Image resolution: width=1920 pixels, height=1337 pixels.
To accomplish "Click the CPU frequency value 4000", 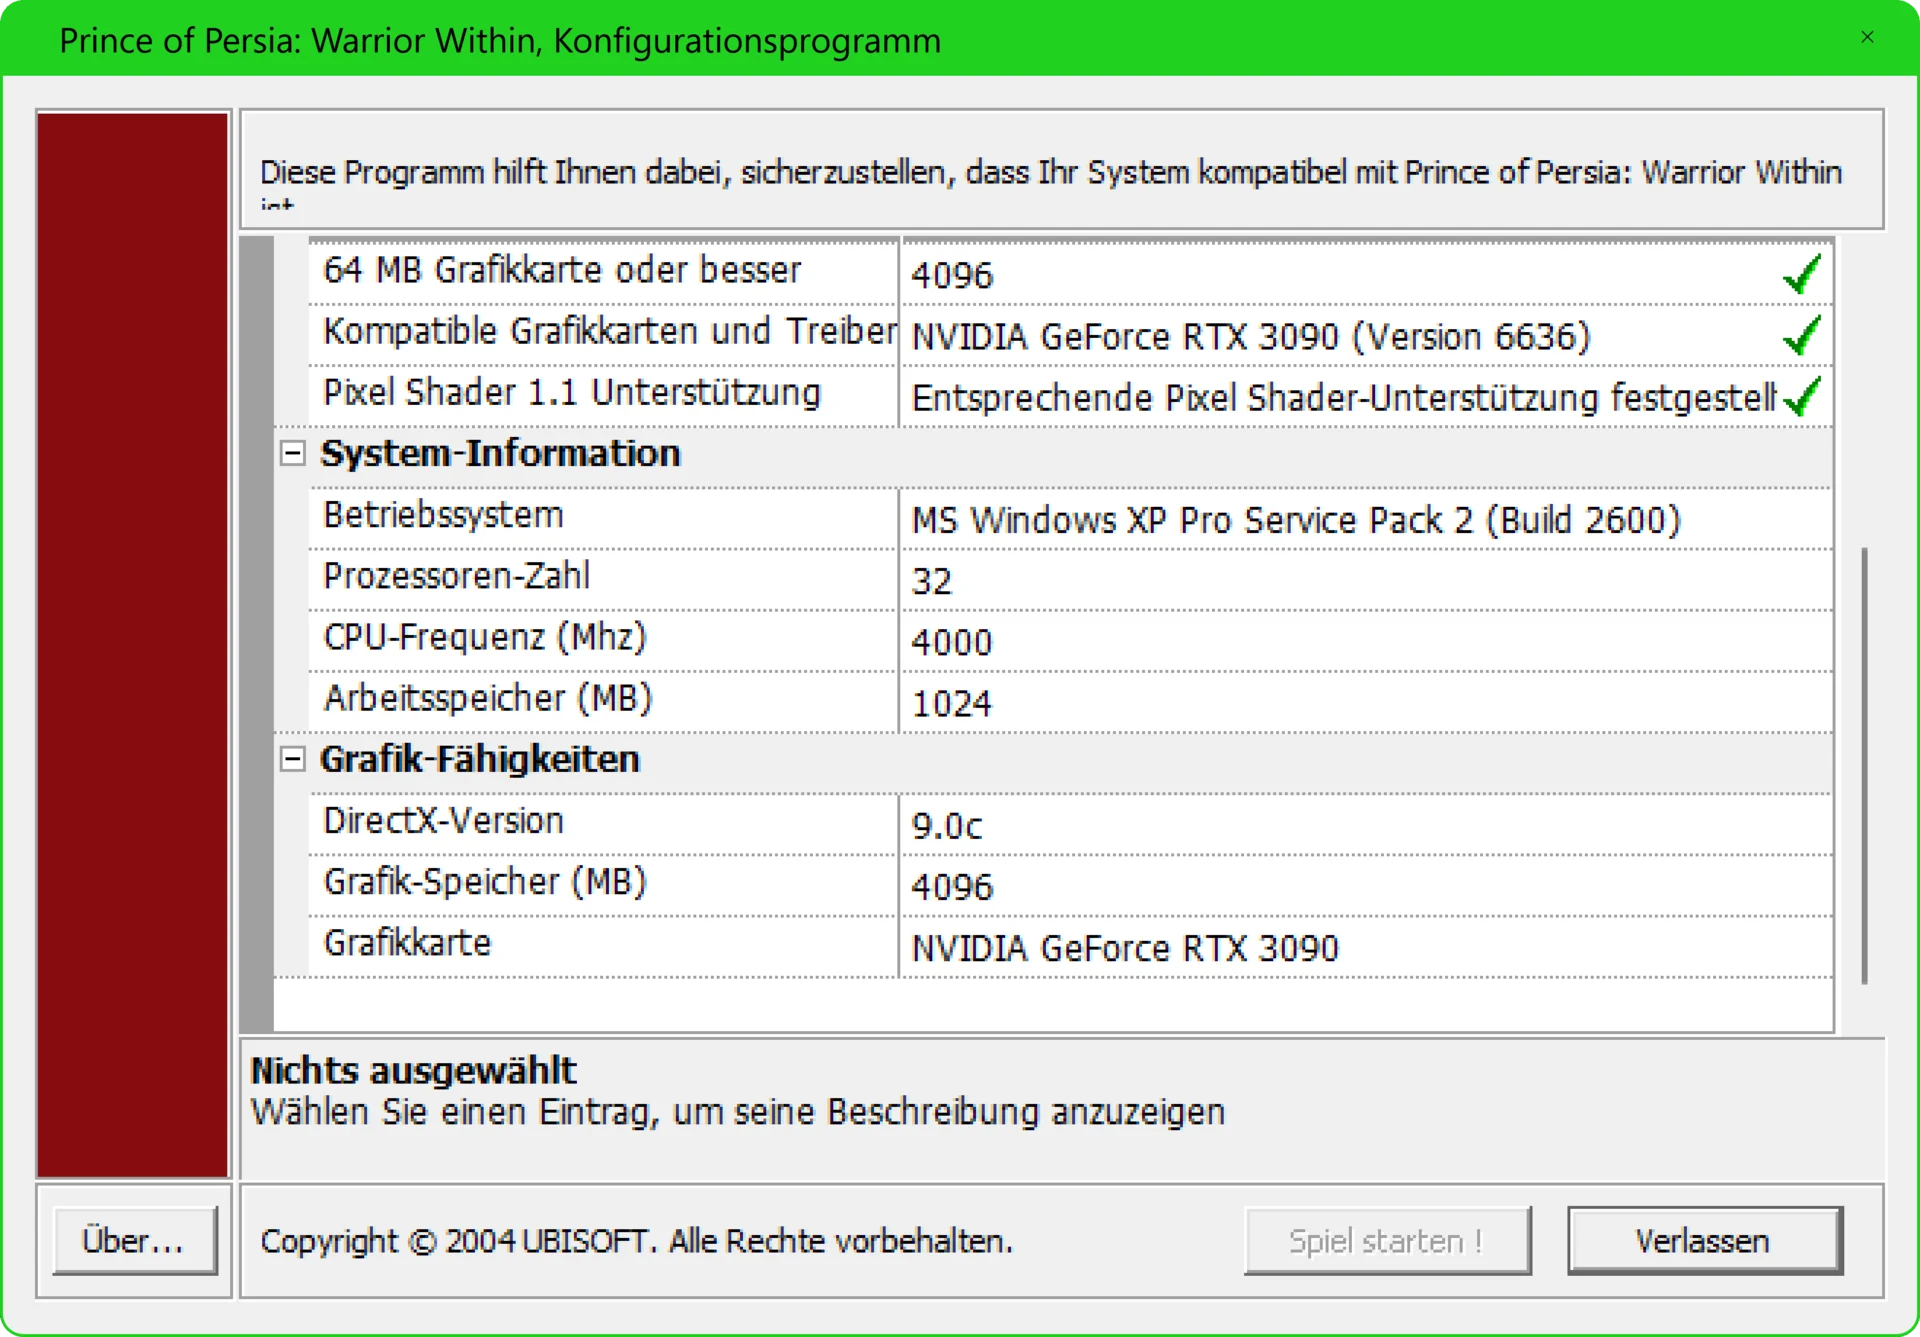I will click(952, 643).
